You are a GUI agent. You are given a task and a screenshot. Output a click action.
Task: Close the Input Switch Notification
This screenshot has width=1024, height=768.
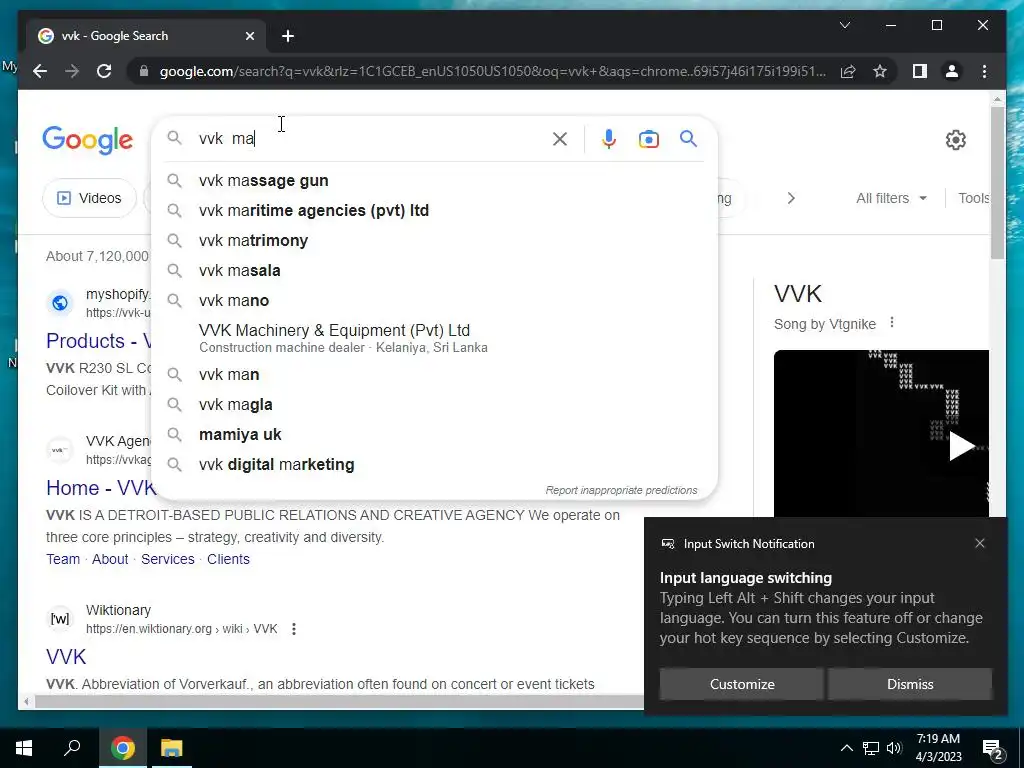980,543
